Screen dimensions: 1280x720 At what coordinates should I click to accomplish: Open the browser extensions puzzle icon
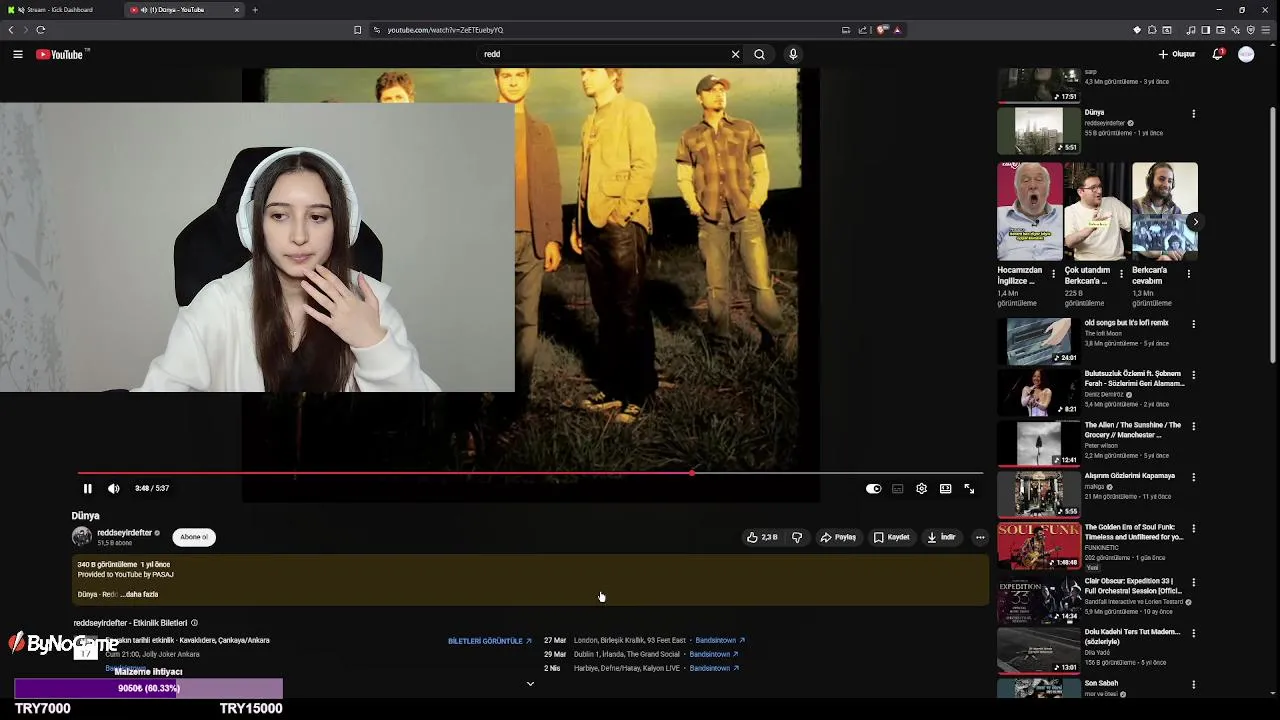click(1152, 30)
